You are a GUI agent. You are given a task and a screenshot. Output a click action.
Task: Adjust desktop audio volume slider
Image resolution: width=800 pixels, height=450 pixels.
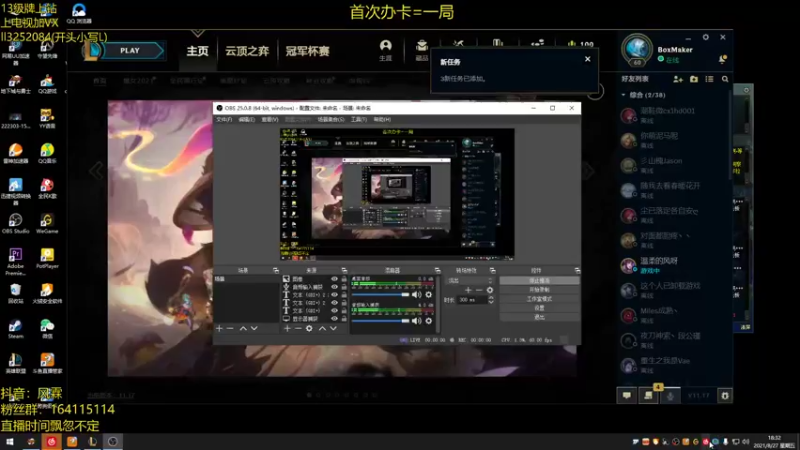tap(381, 294)
